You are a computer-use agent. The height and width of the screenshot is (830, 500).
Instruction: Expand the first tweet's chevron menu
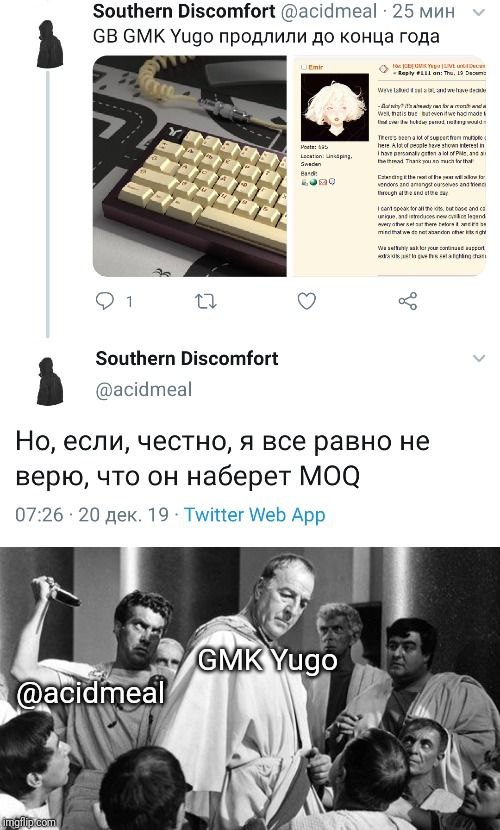click(478, 13)
